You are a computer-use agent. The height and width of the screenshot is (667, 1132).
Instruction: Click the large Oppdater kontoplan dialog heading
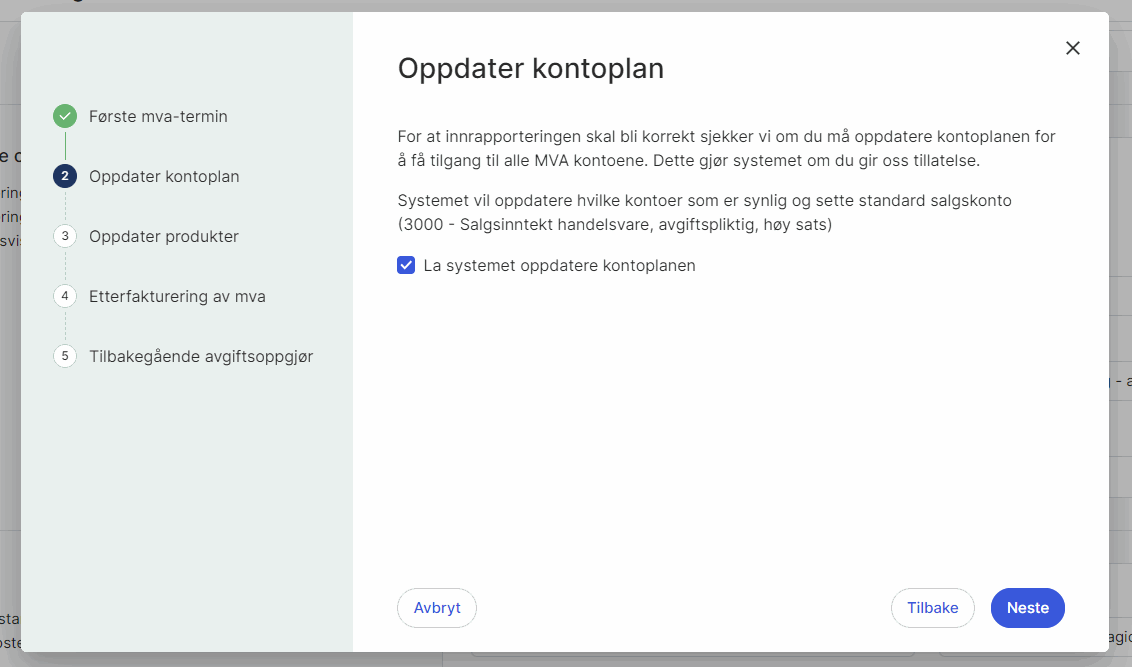coord(530,69)
